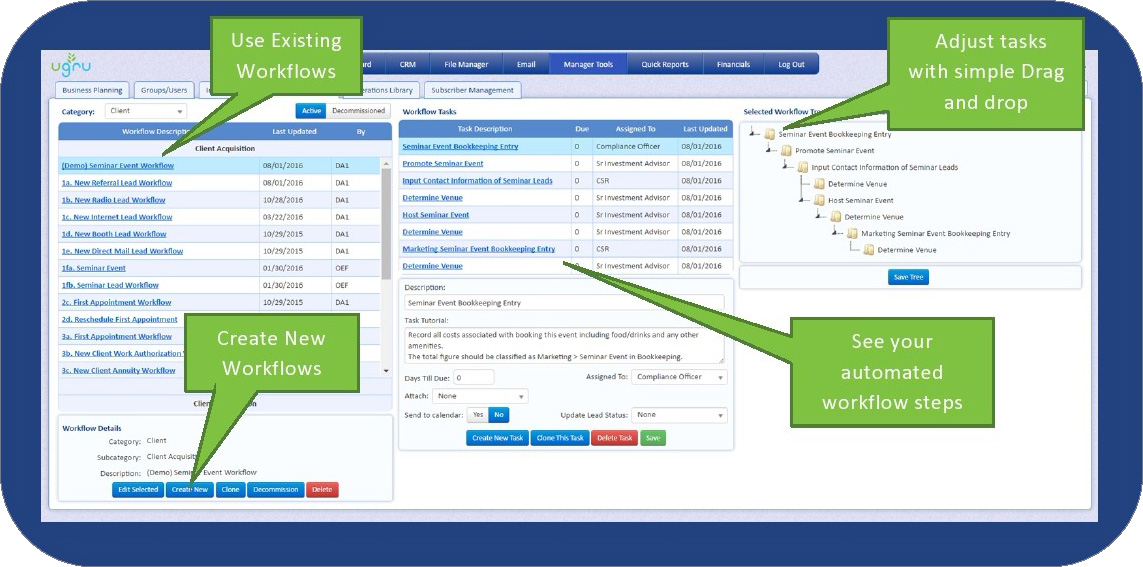Open the File Manager menu
This screenshot has height=567, width=1143.
[x=466, y=64]
